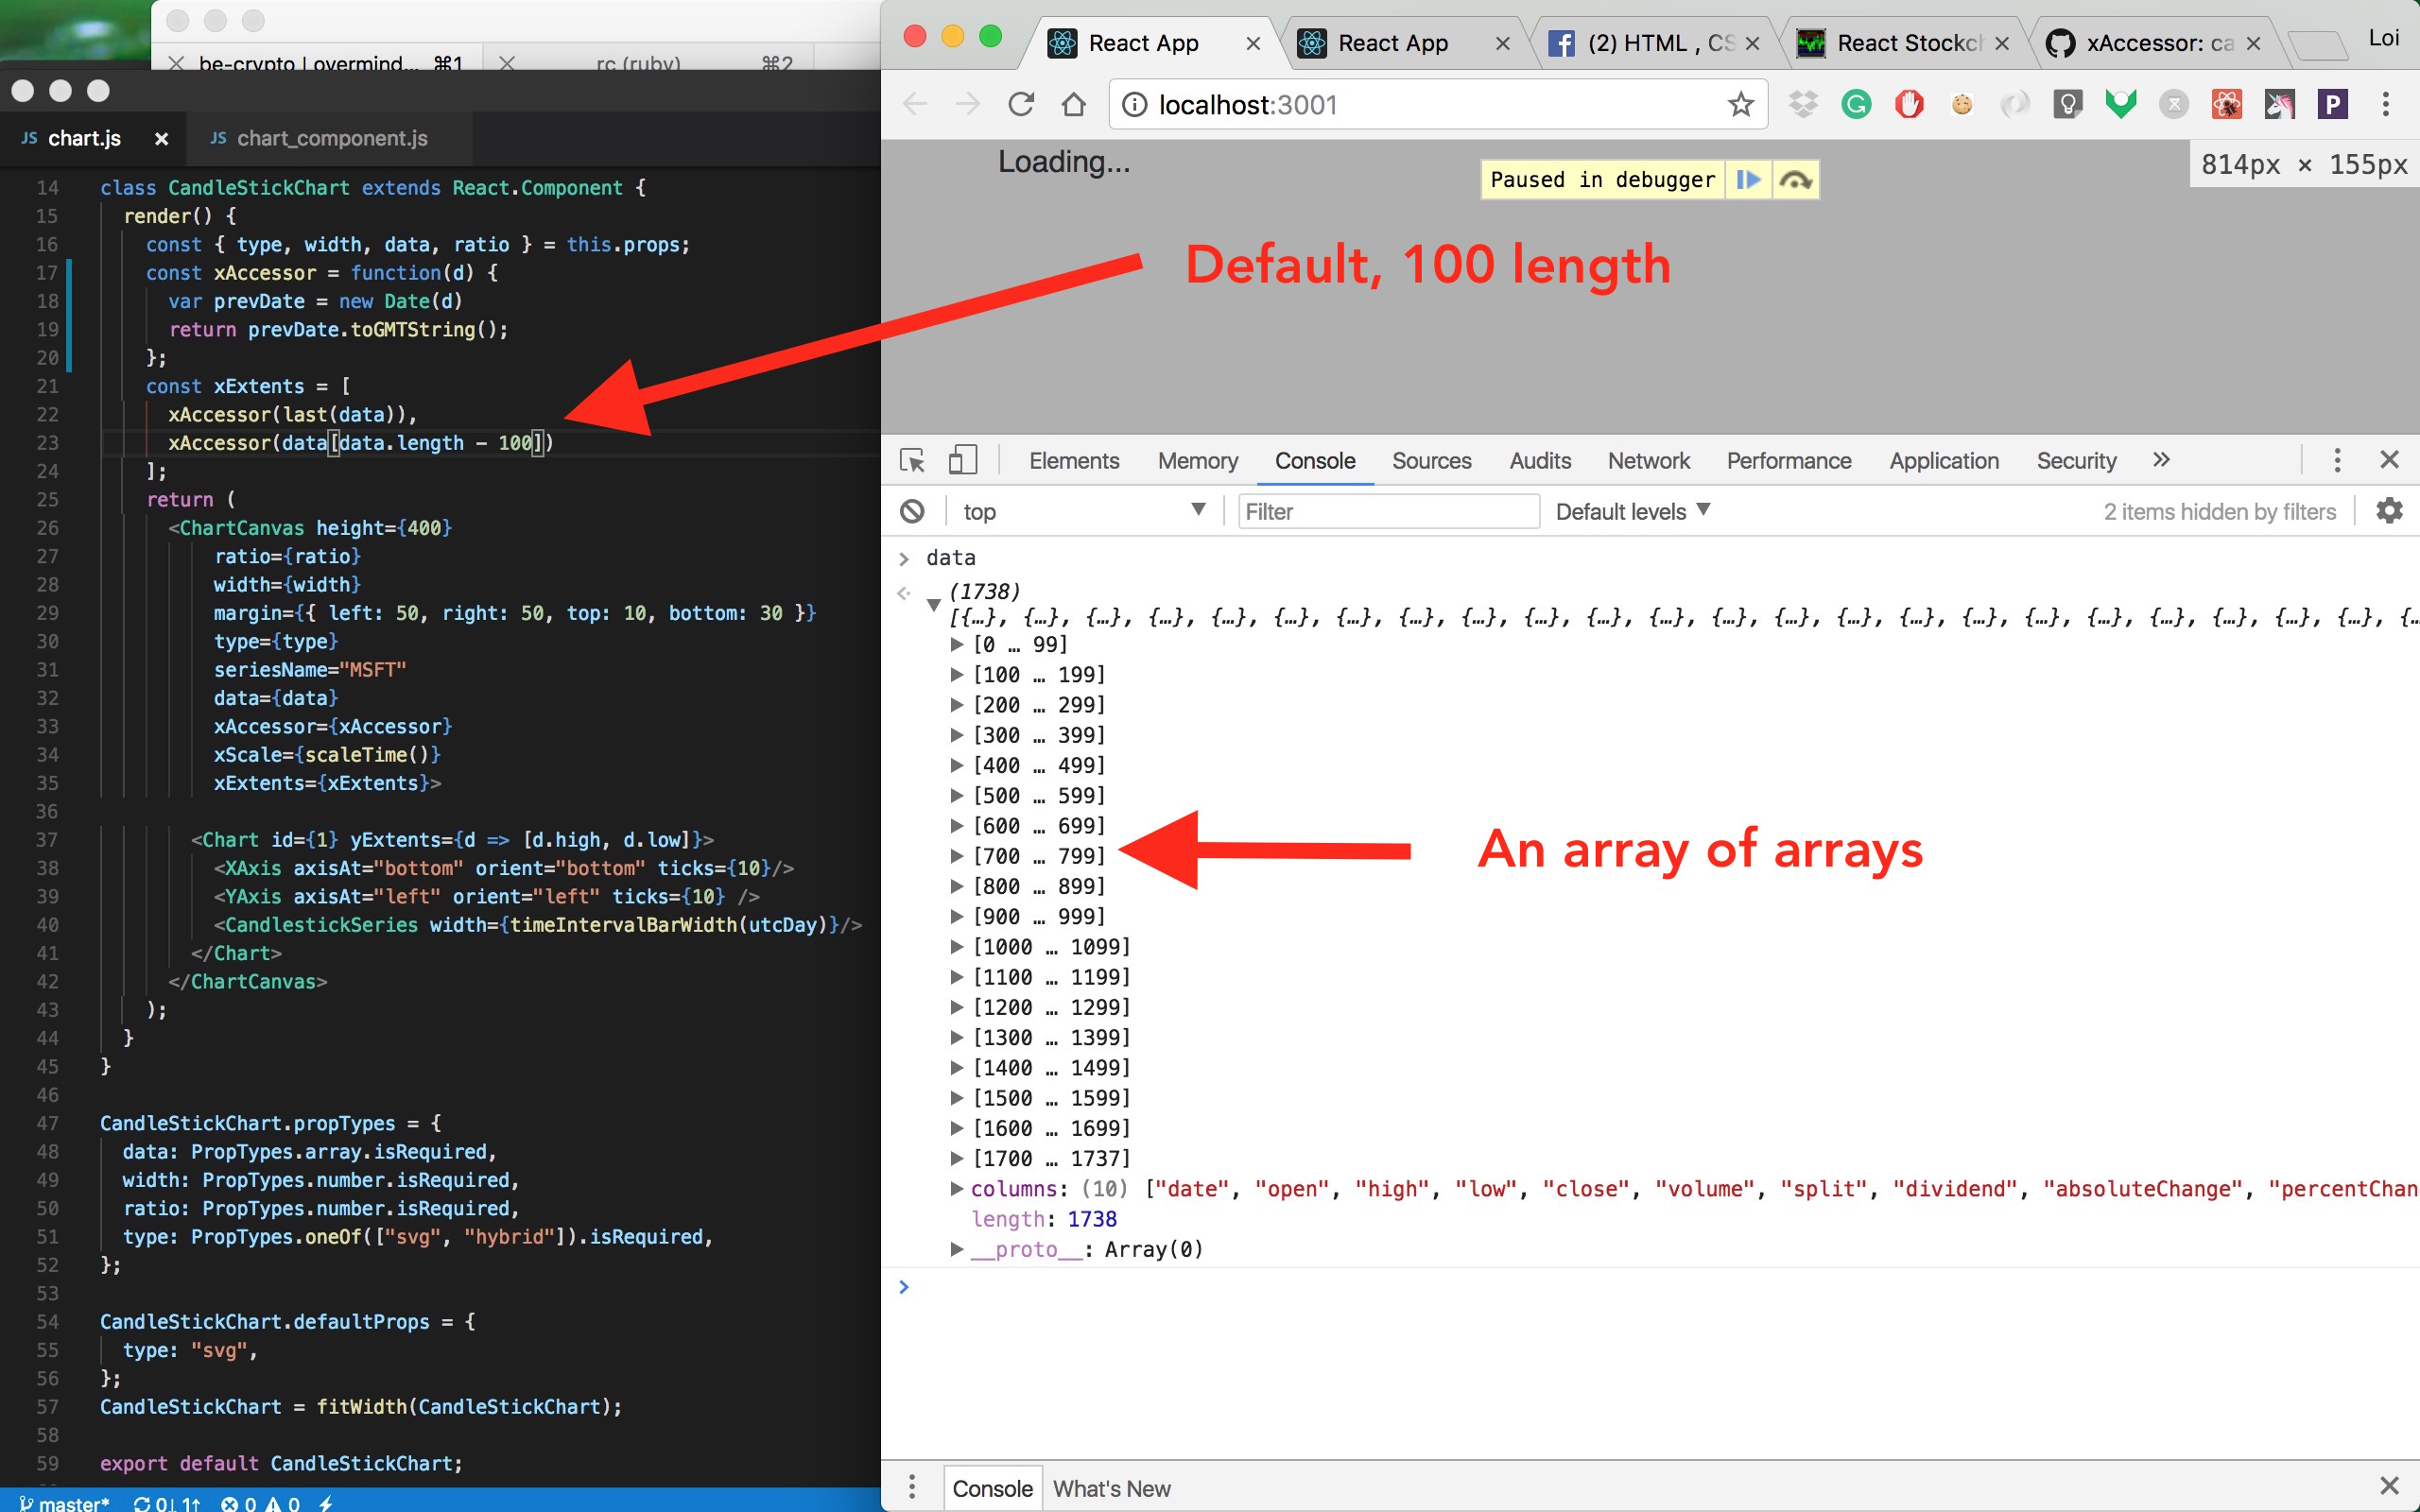Toggle device toolbar in DevTools
This screenshot has width=2420, height=1512.
962,461
